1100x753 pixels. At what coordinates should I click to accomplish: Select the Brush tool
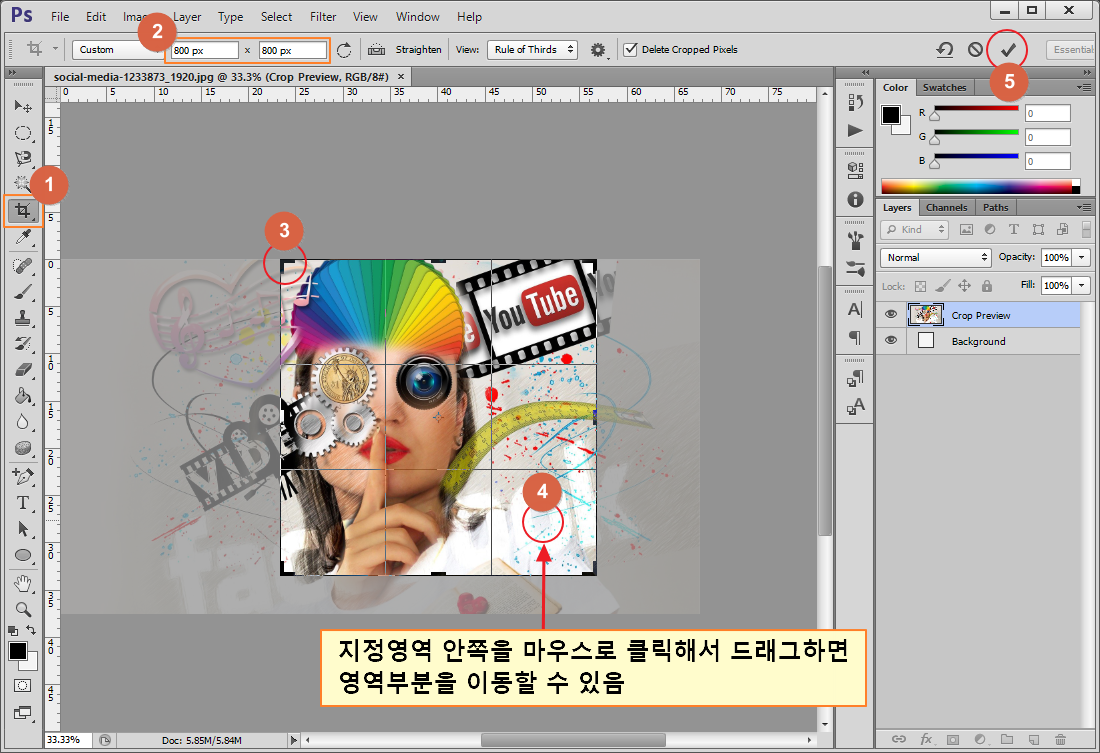23,292
